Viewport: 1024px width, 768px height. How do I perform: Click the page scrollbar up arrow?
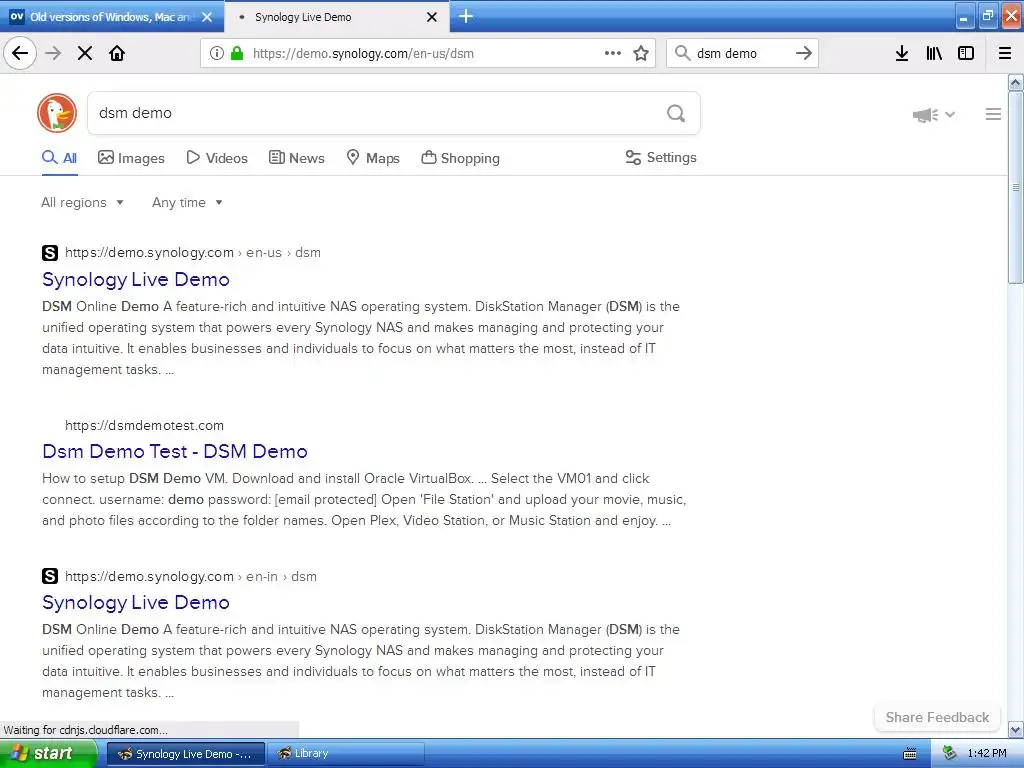(x=1015, y=82)
